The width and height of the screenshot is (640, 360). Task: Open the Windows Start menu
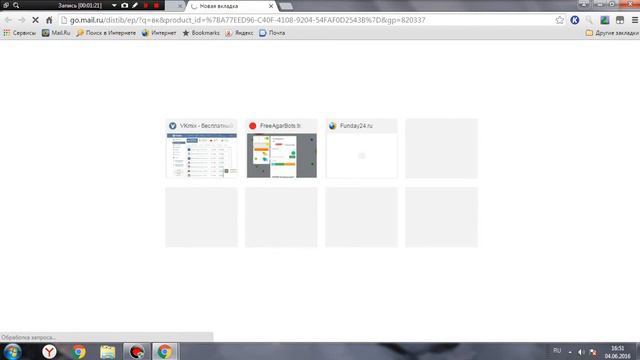coord(13,351)
